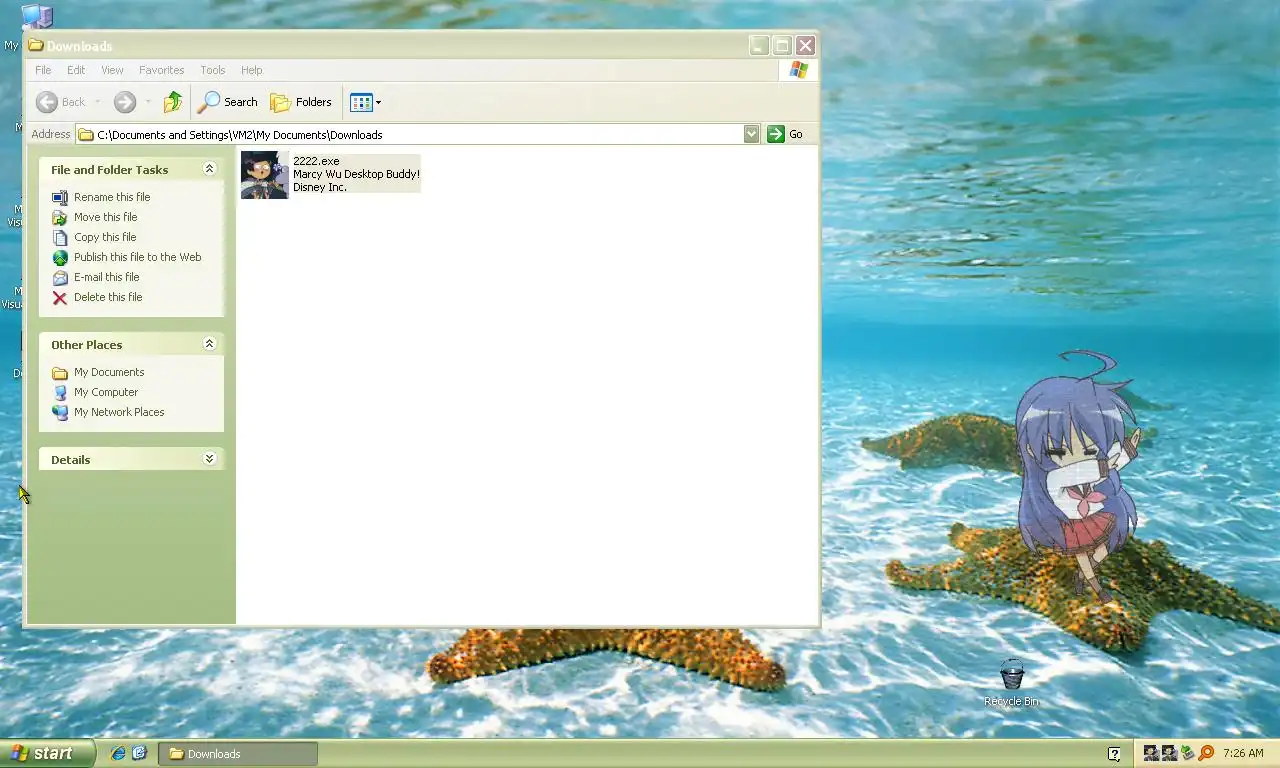Open the Views dropdown button

coord(365,102)
